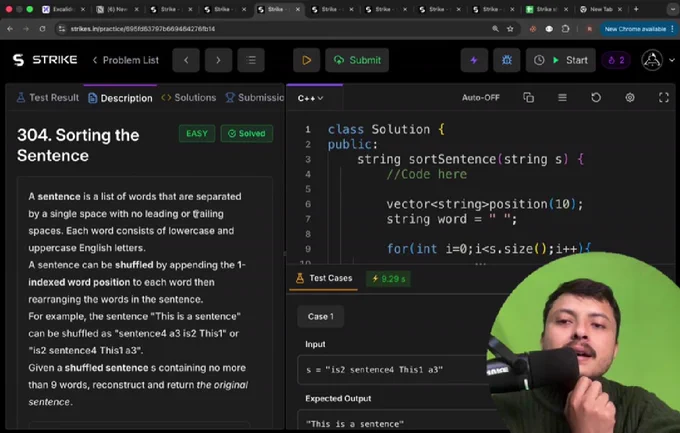Select the Test Cases tab
Image resolution: width=680 pixels, height=433 pixels.
[324, 279]
